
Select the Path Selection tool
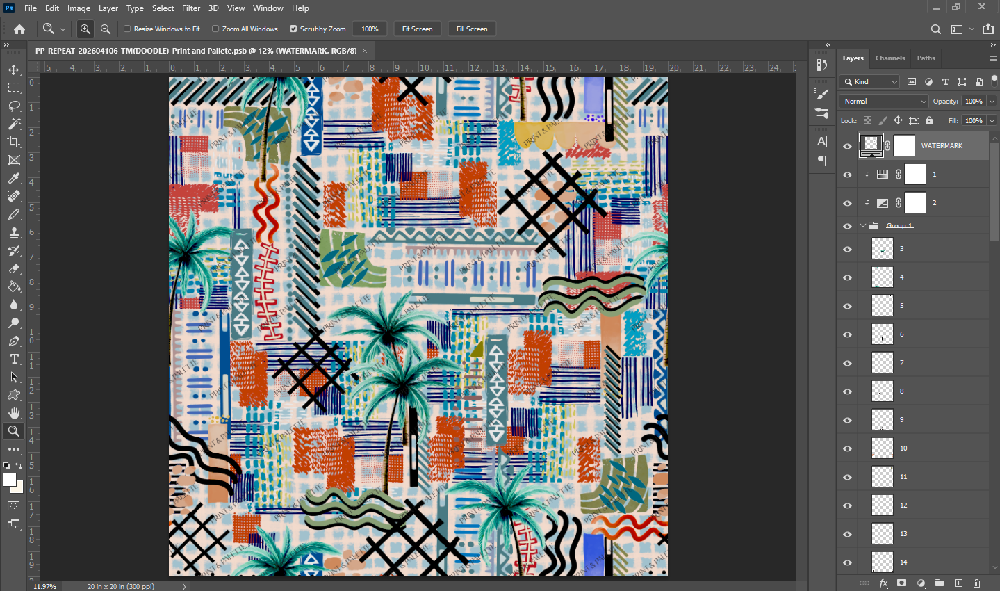tap(13, 377)
